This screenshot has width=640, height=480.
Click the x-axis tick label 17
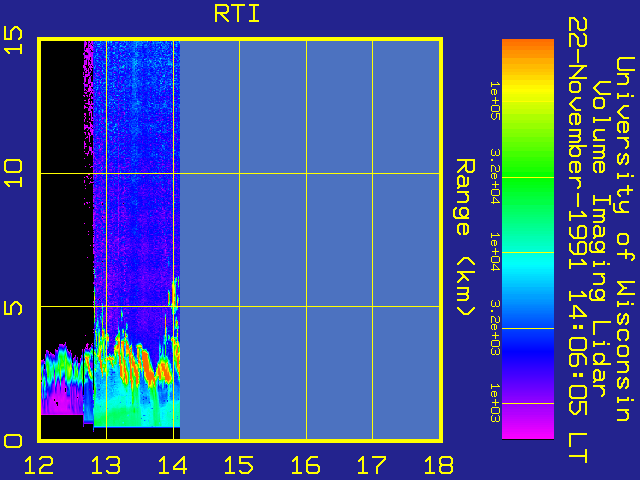372,465
